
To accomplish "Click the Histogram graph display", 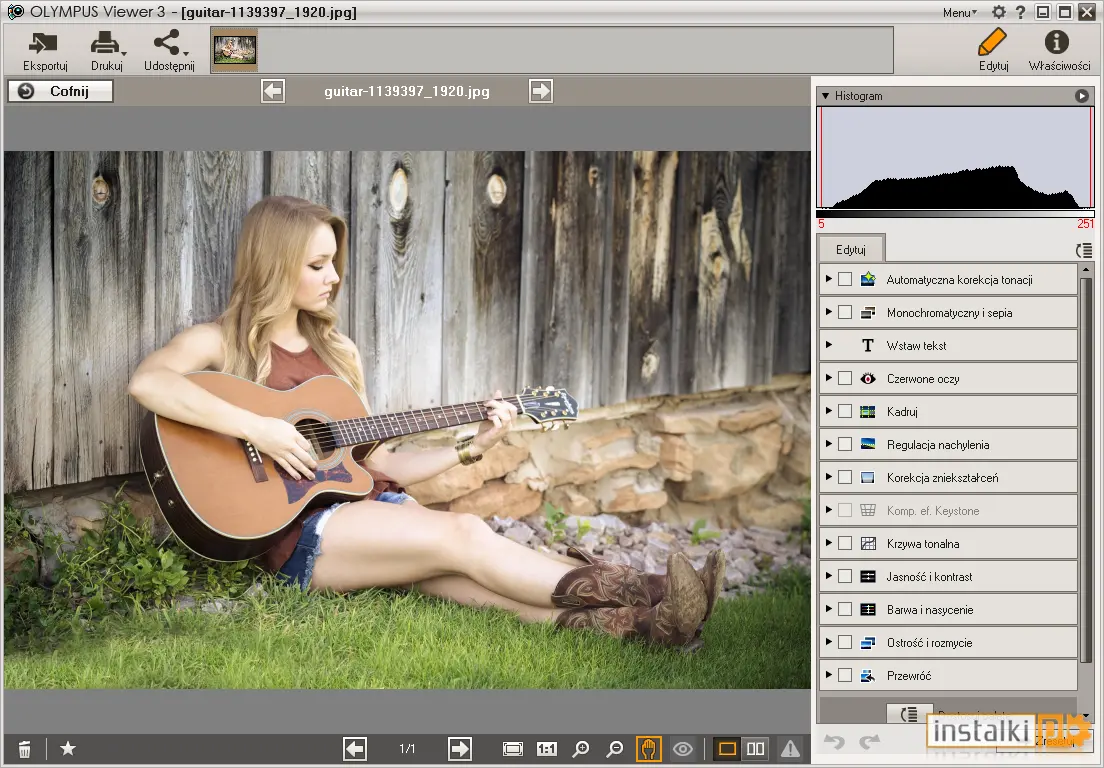I will coord(955,158).
